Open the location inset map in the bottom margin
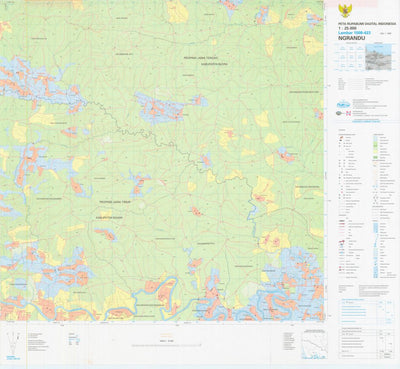 tap(314, 344)
